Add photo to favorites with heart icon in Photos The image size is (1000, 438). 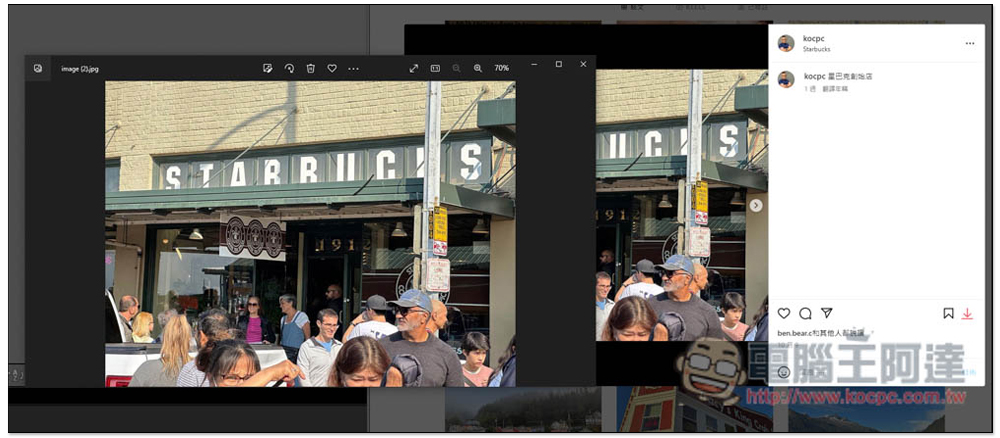click(332, 68)
